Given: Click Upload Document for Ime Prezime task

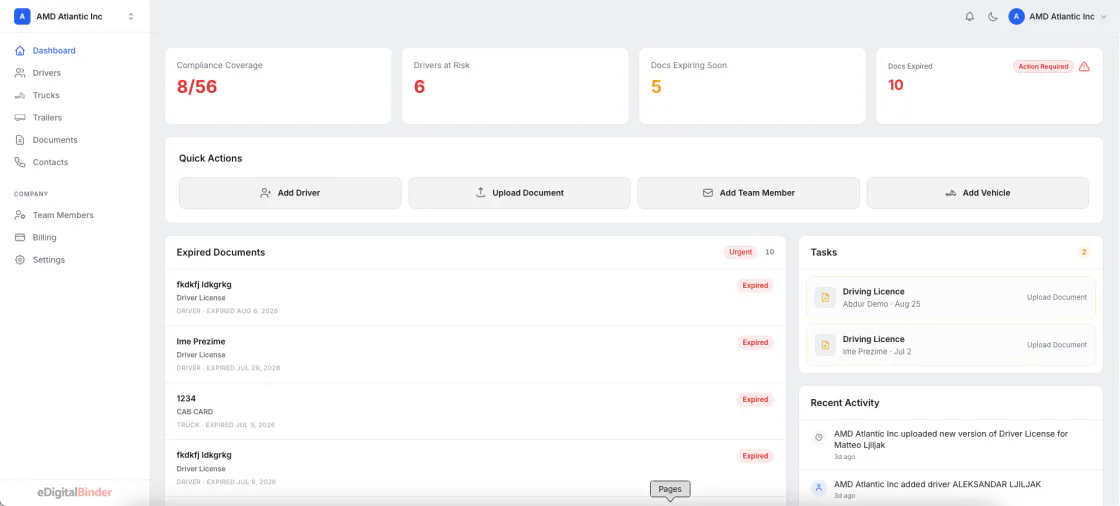Looking at the screenshot, I should (1057, 344).
